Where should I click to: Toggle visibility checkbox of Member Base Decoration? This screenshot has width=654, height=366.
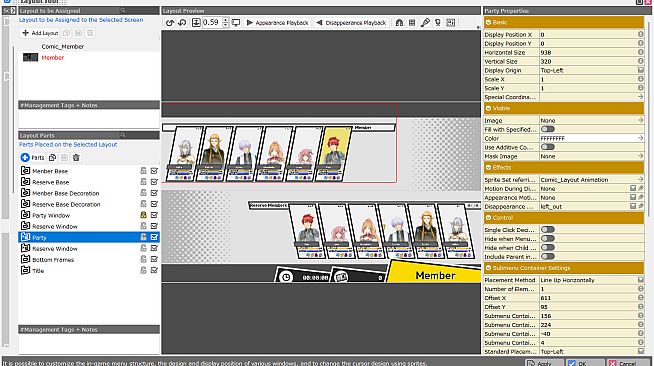coord(154,193)
